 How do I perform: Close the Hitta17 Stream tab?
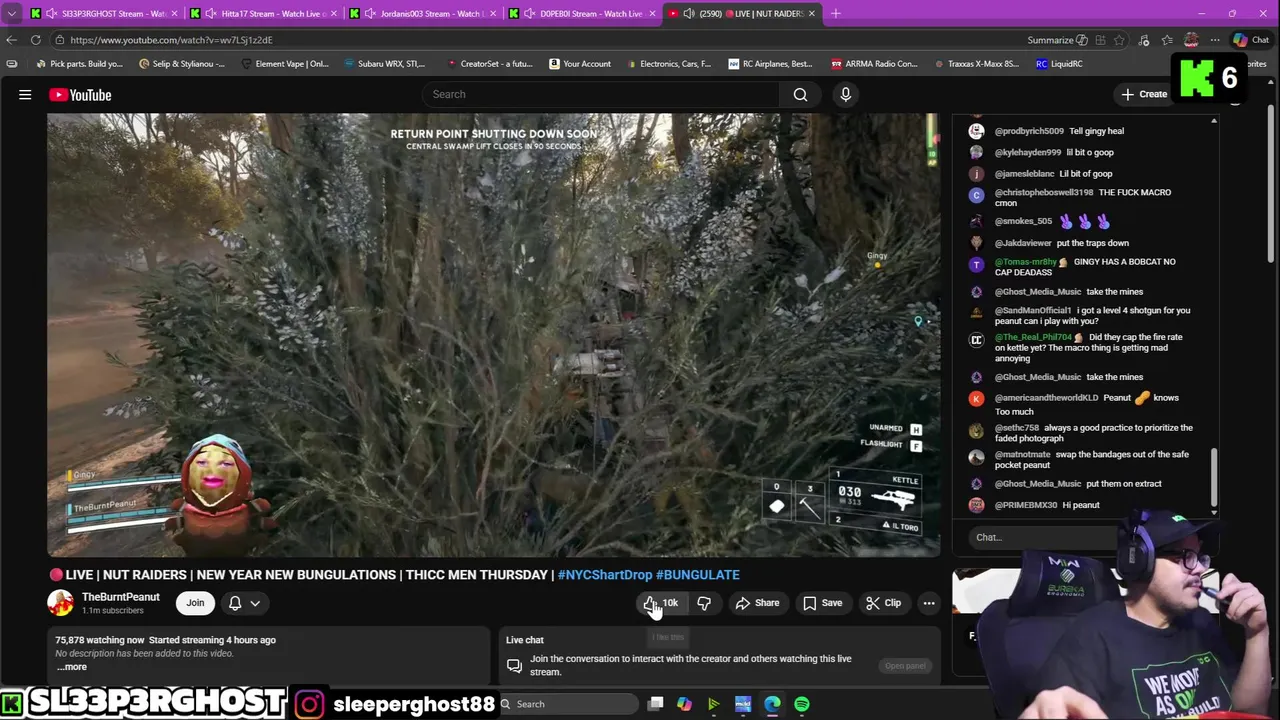(x=333, y=13)
